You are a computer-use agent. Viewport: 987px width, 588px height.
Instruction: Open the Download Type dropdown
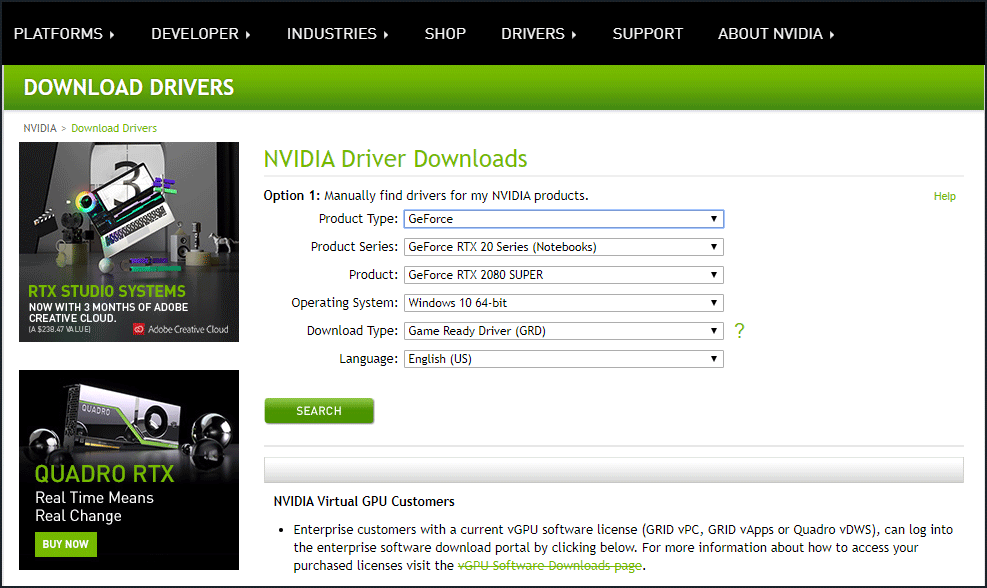click(x=563, y=331)
